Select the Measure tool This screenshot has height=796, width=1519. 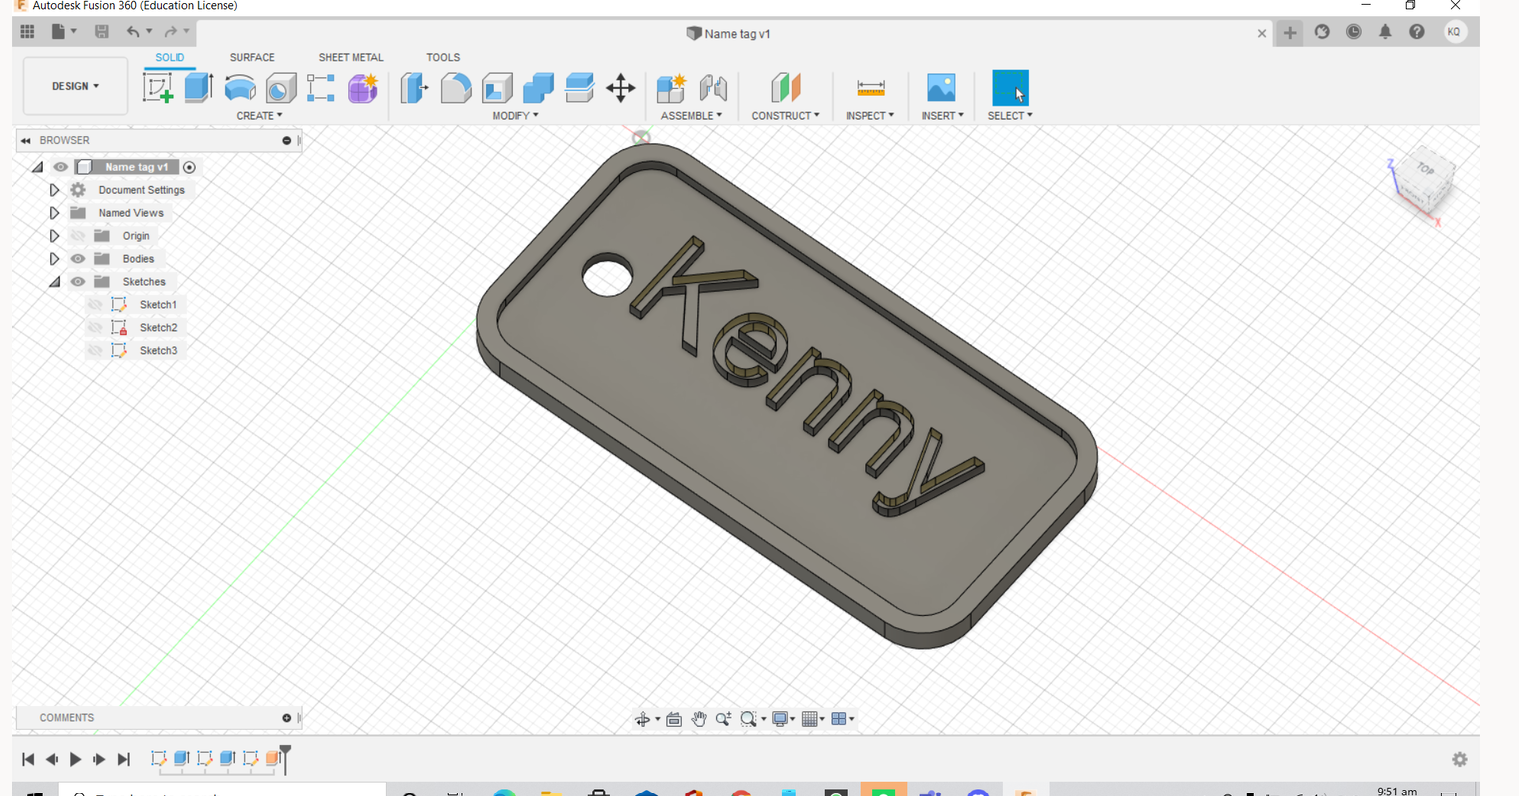tap(871, 88)
